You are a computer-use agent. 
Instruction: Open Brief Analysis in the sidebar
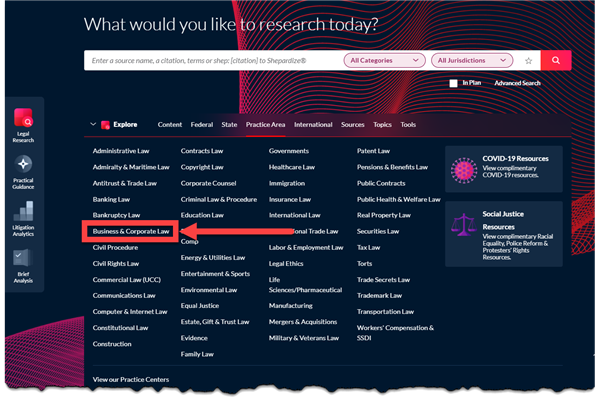tap(23, 266)
